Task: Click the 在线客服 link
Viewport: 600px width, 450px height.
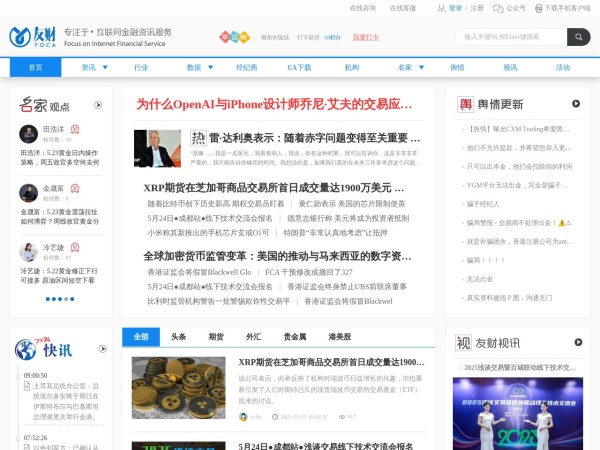Action: tap(403, 8)
